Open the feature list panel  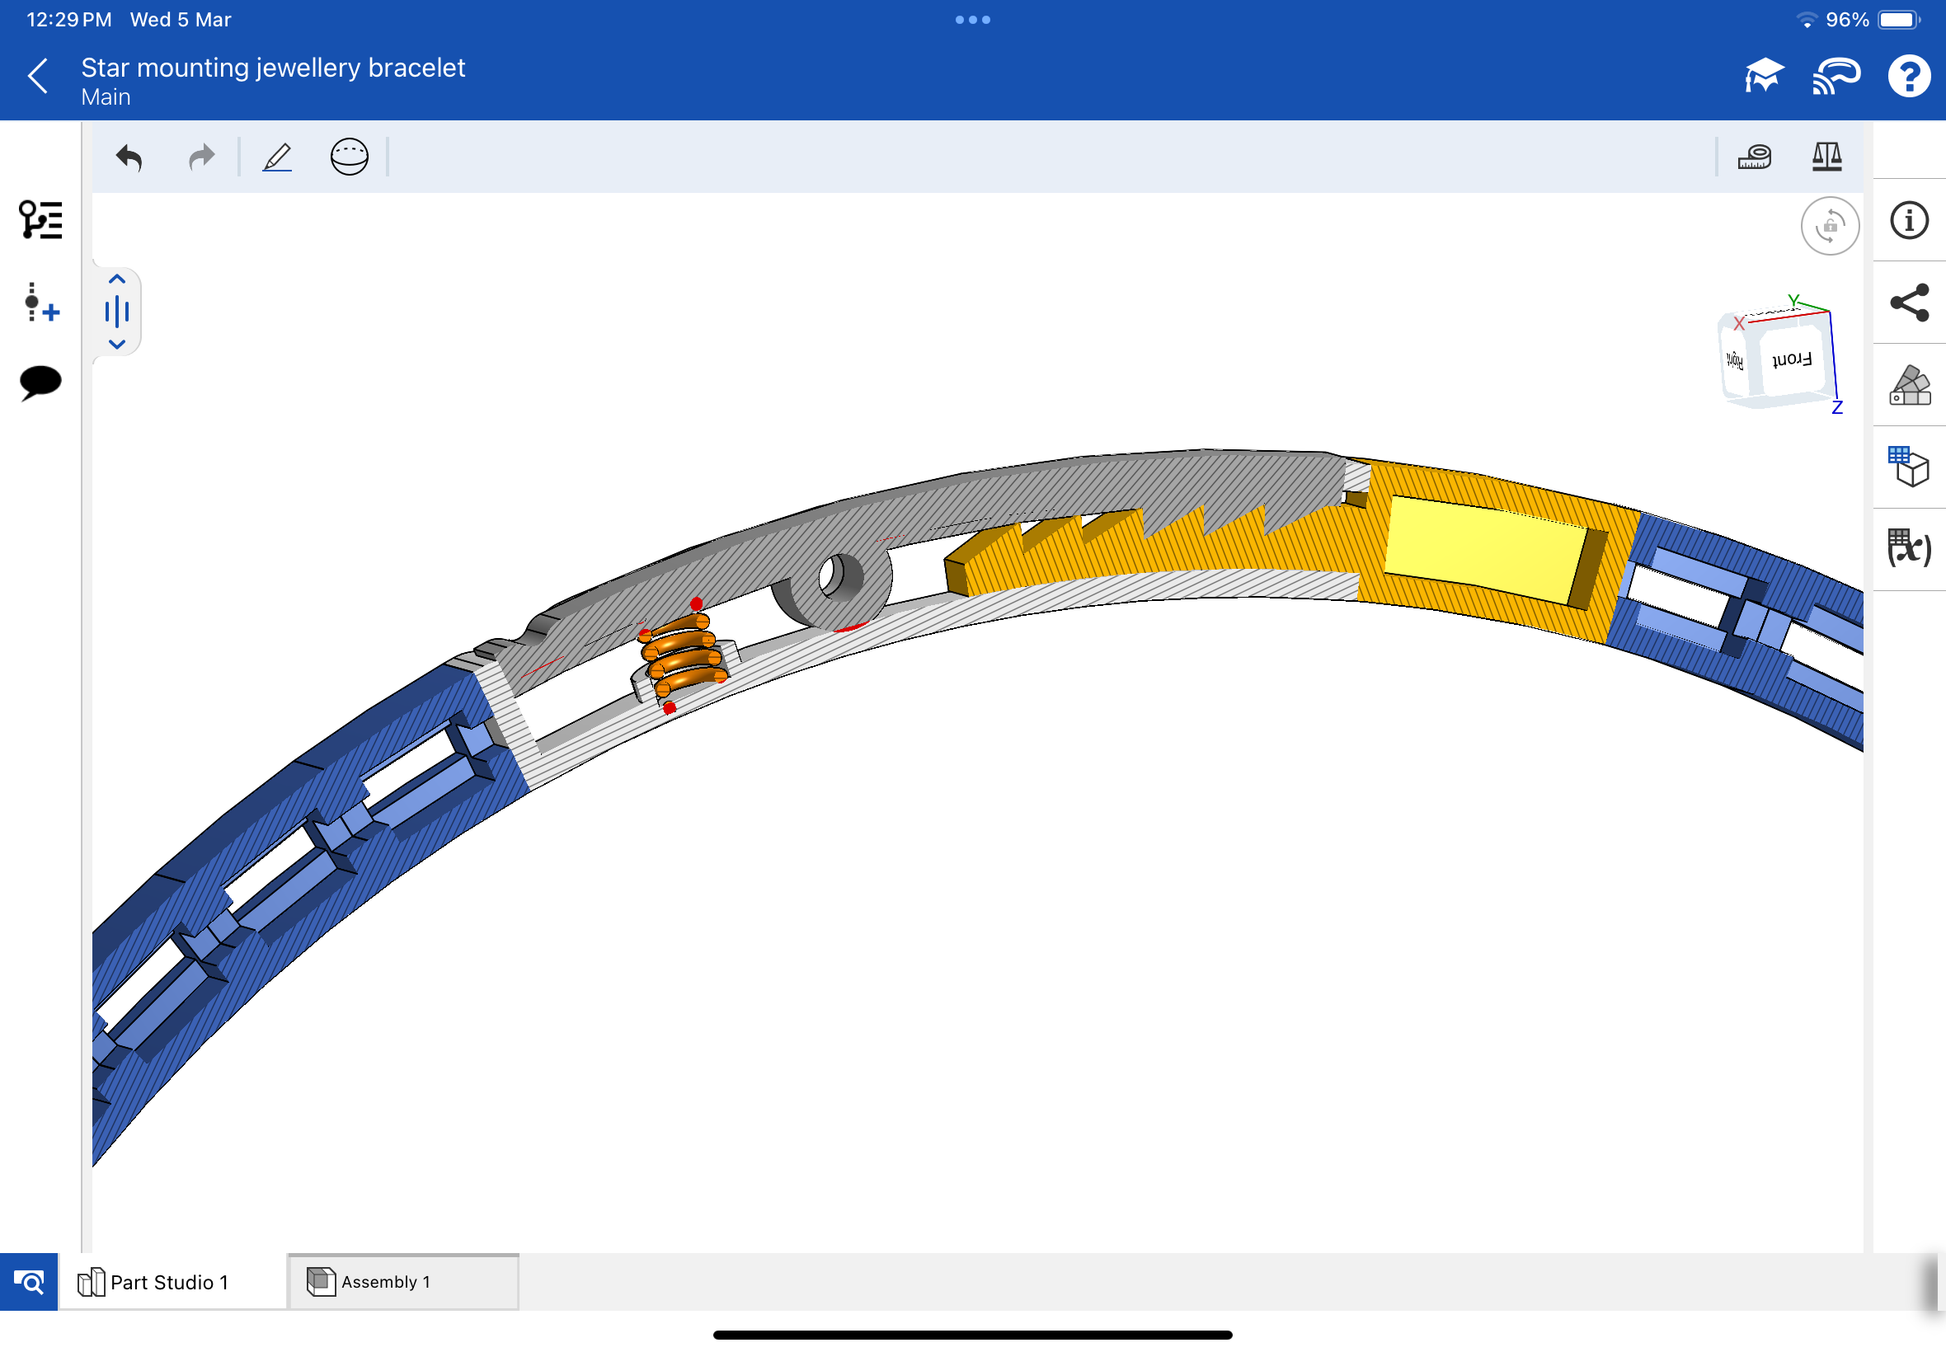coord(40,220)
